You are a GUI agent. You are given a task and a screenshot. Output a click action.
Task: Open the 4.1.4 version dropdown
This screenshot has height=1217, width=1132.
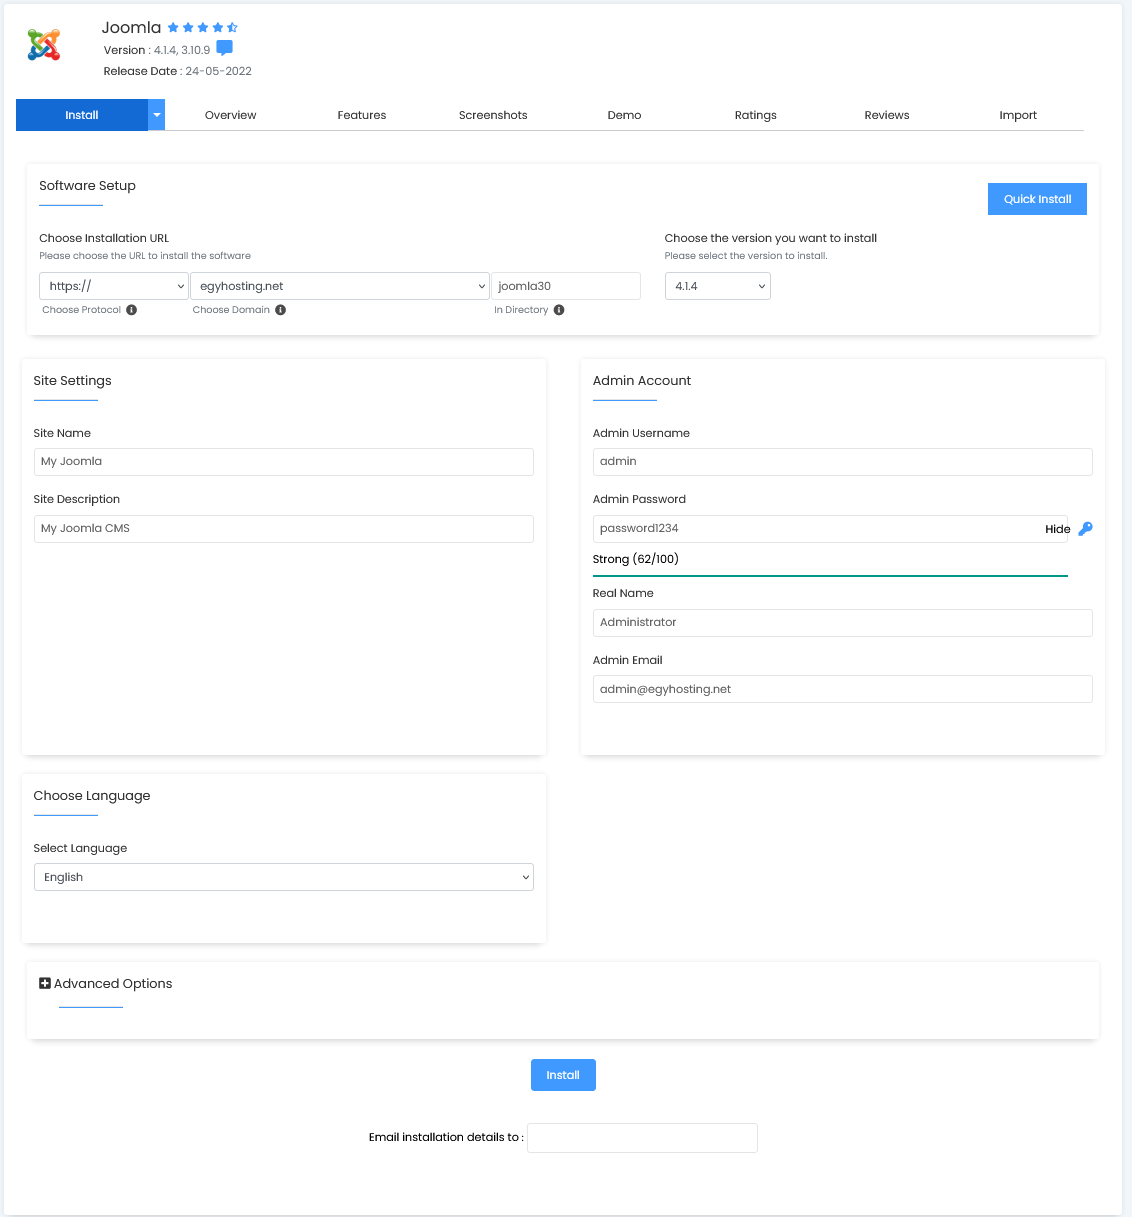click(717, 286)
